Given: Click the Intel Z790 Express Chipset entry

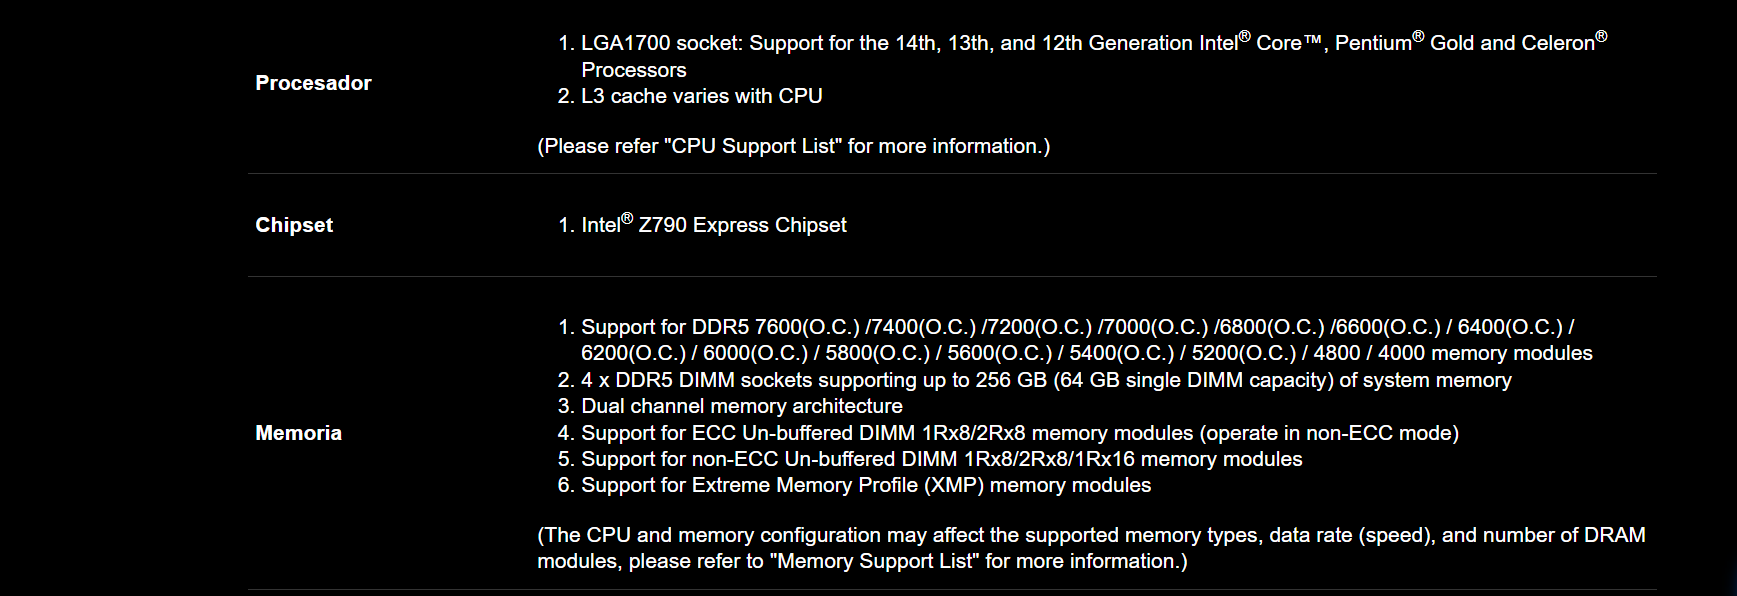Looking at the screenshot, I should (x=713, y=225).
